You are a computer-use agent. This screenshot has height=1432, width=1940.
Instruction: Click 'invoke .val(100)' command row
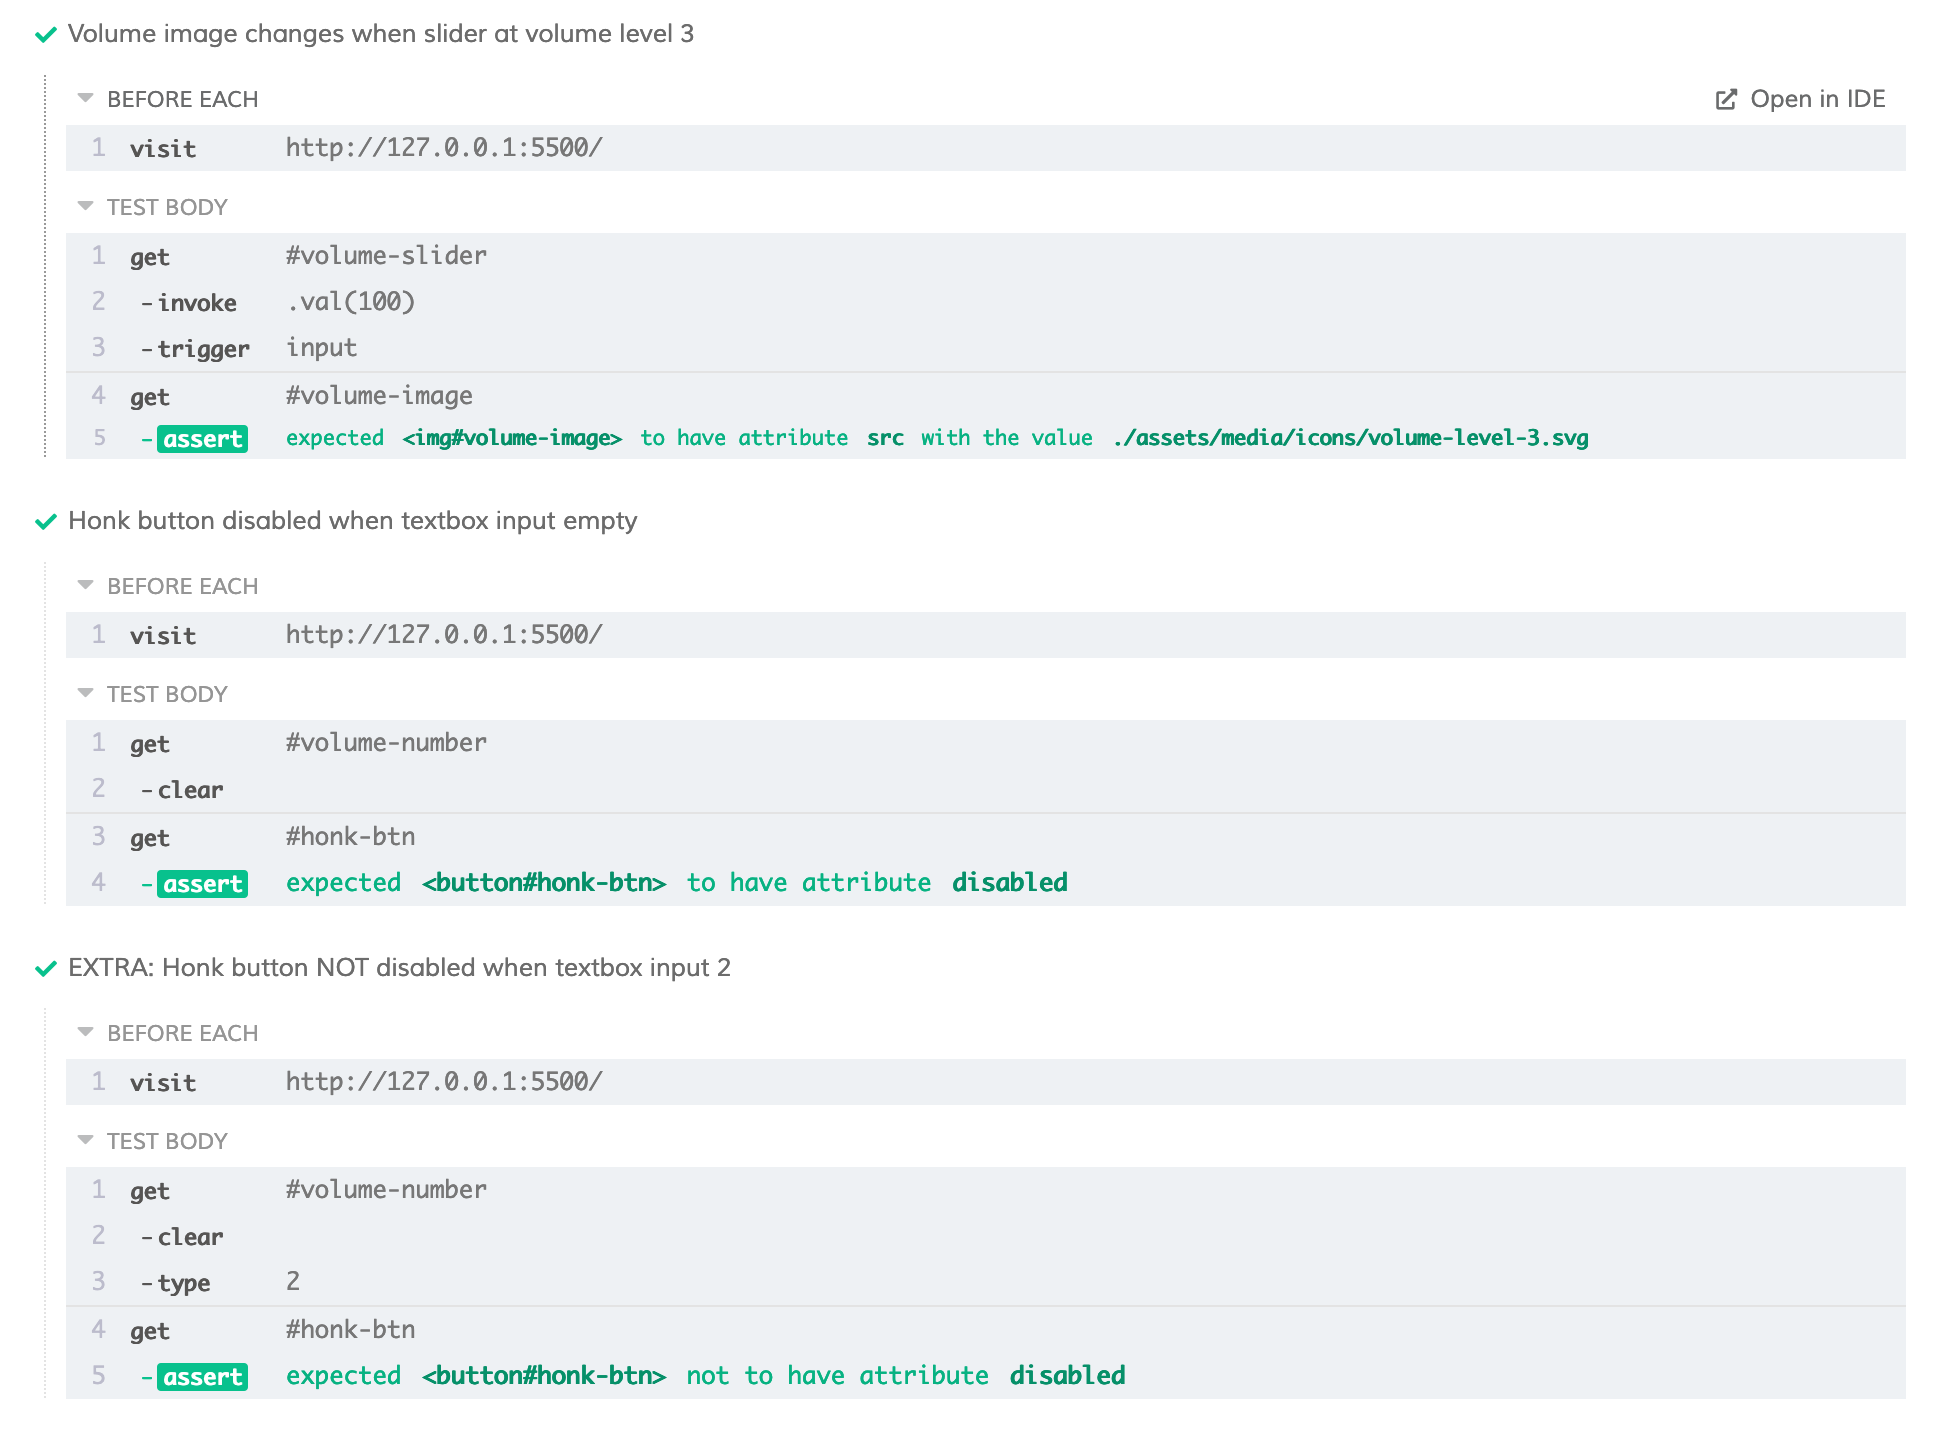[986, 302]
